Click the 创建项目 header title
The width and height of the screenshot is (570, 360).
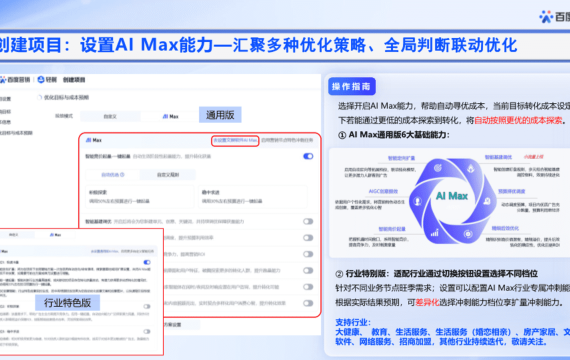(x=74, y=80)
